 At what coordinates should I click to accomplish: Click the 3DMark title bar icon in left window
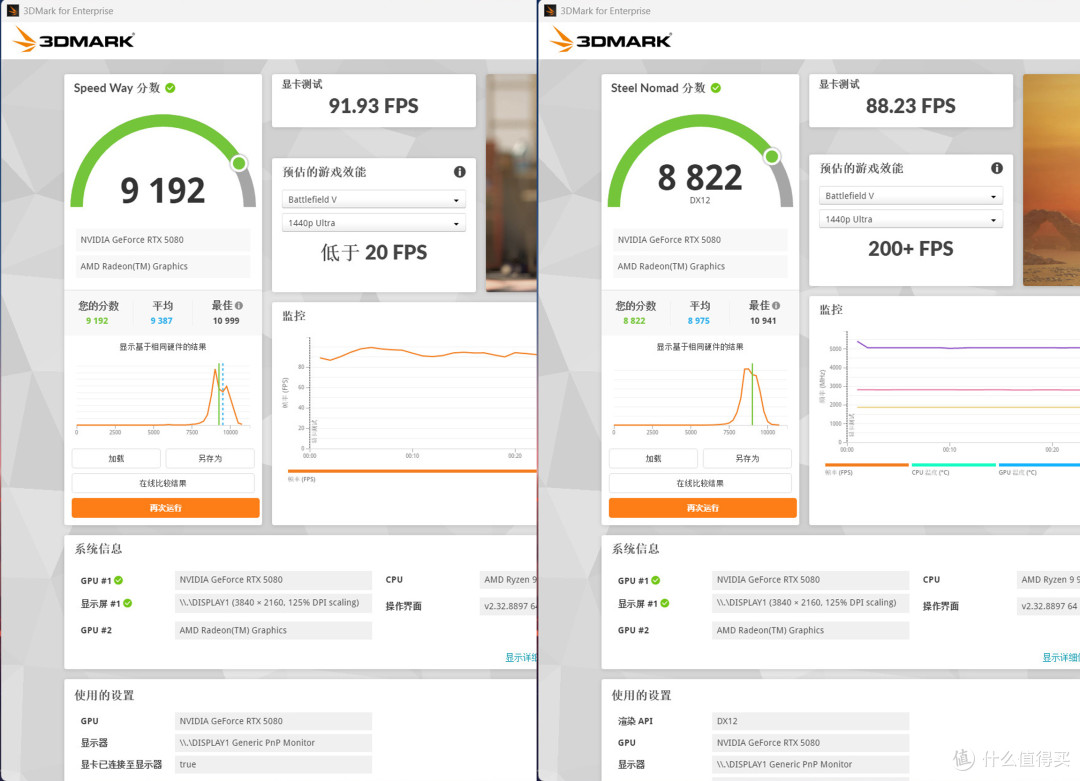tap(12, 10)
